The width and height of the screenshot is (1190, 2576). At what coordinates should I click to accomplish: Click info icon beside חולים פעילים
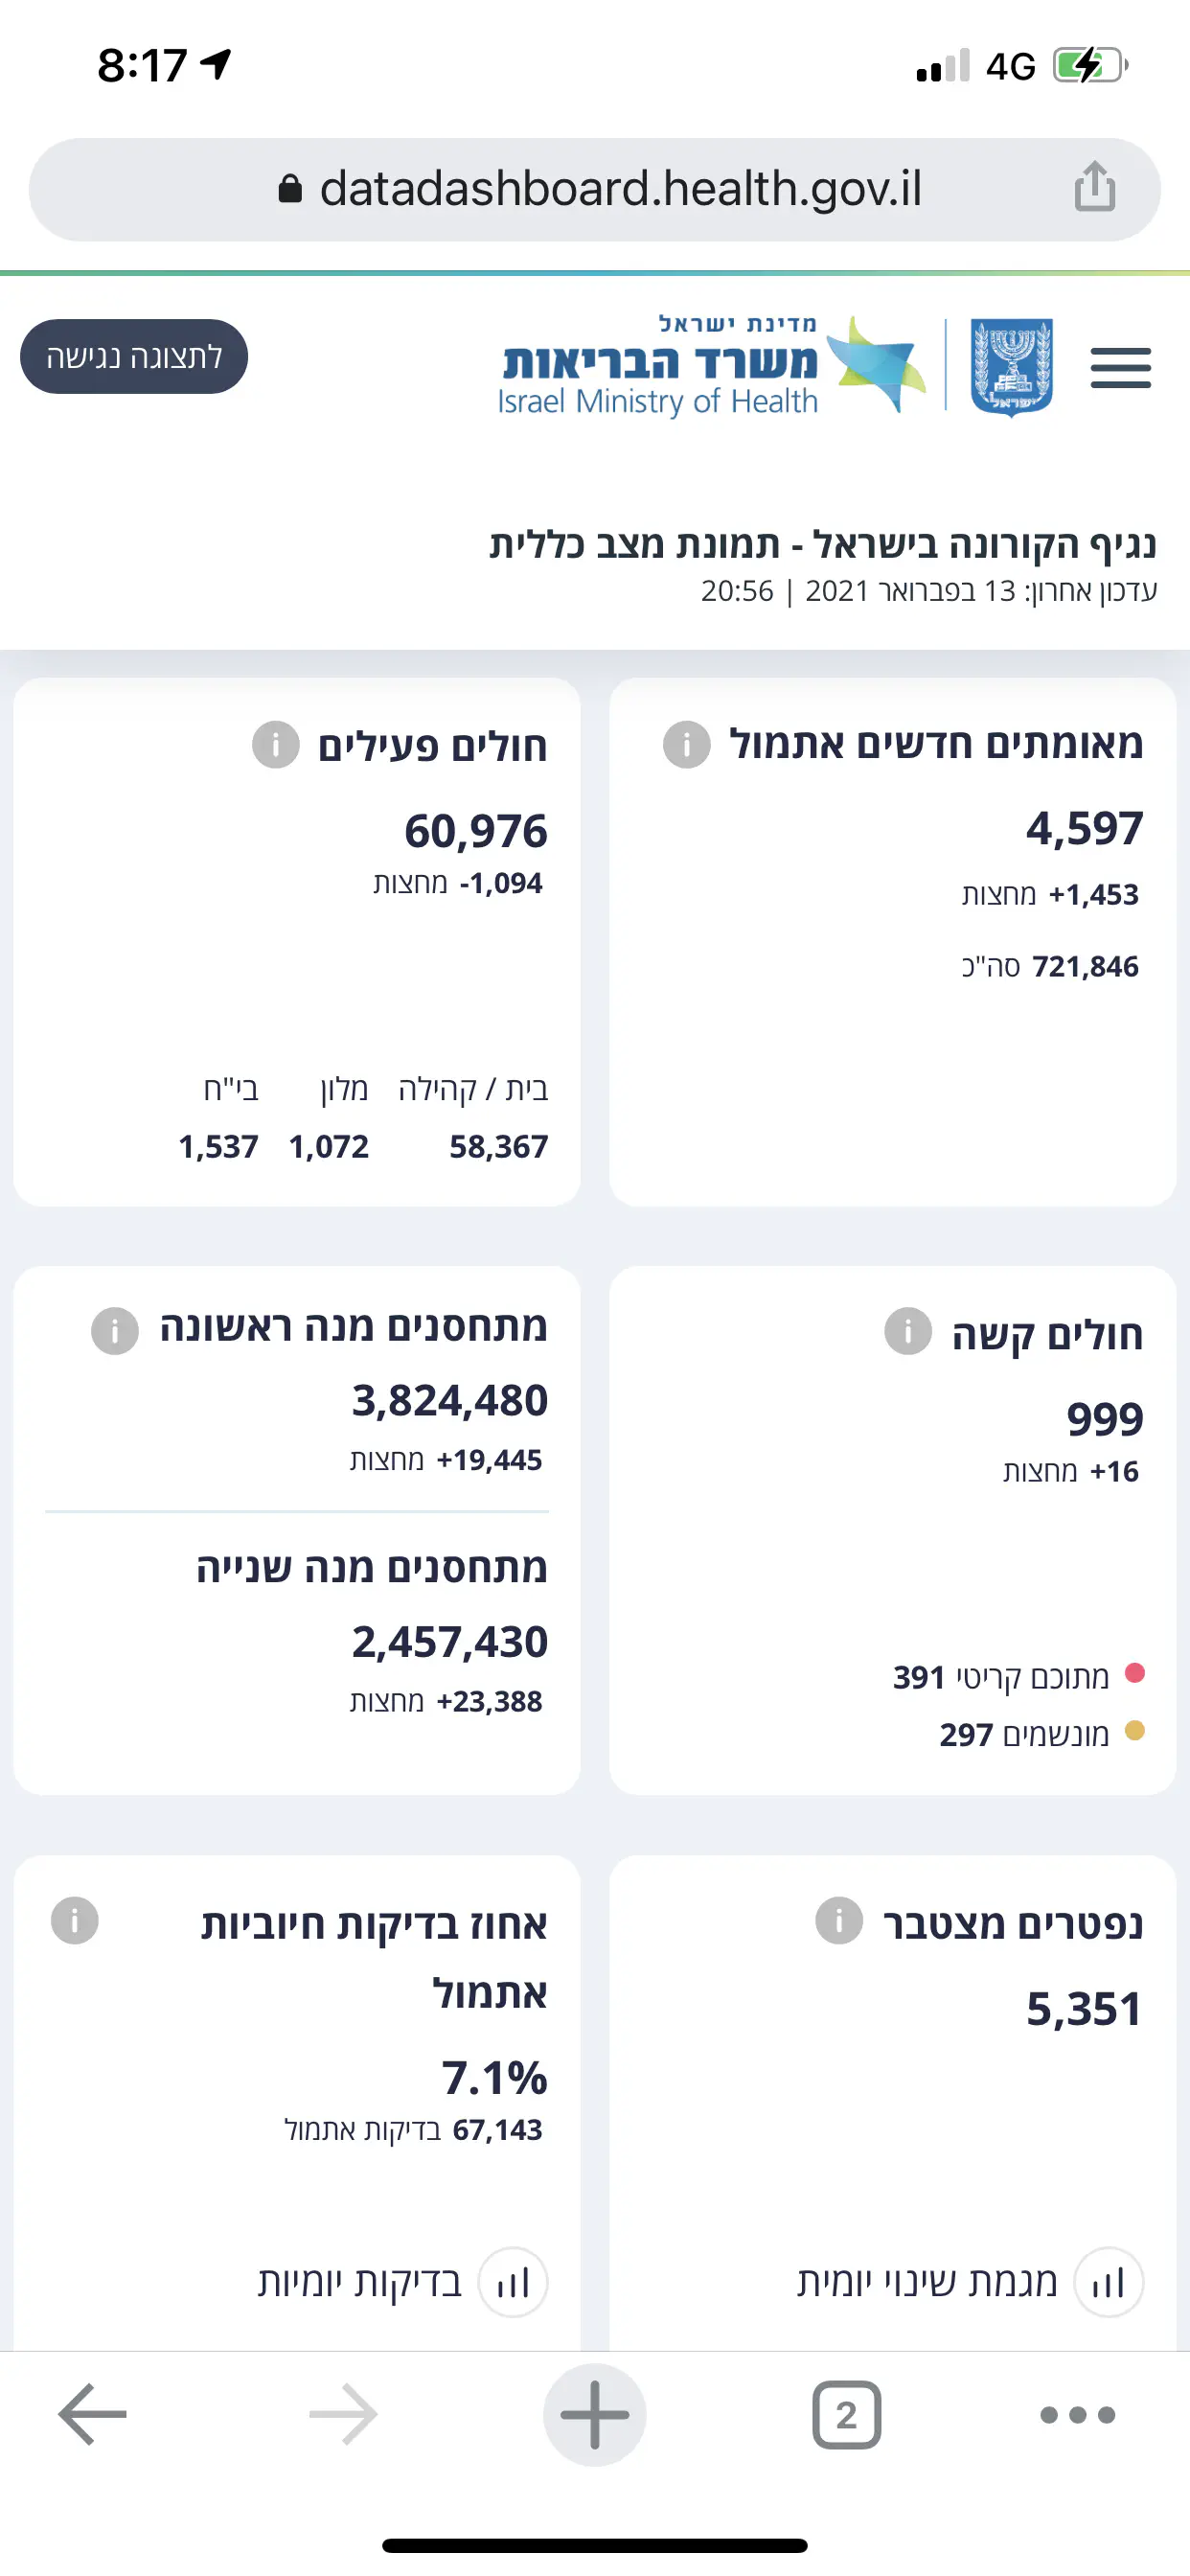point(275,745)
